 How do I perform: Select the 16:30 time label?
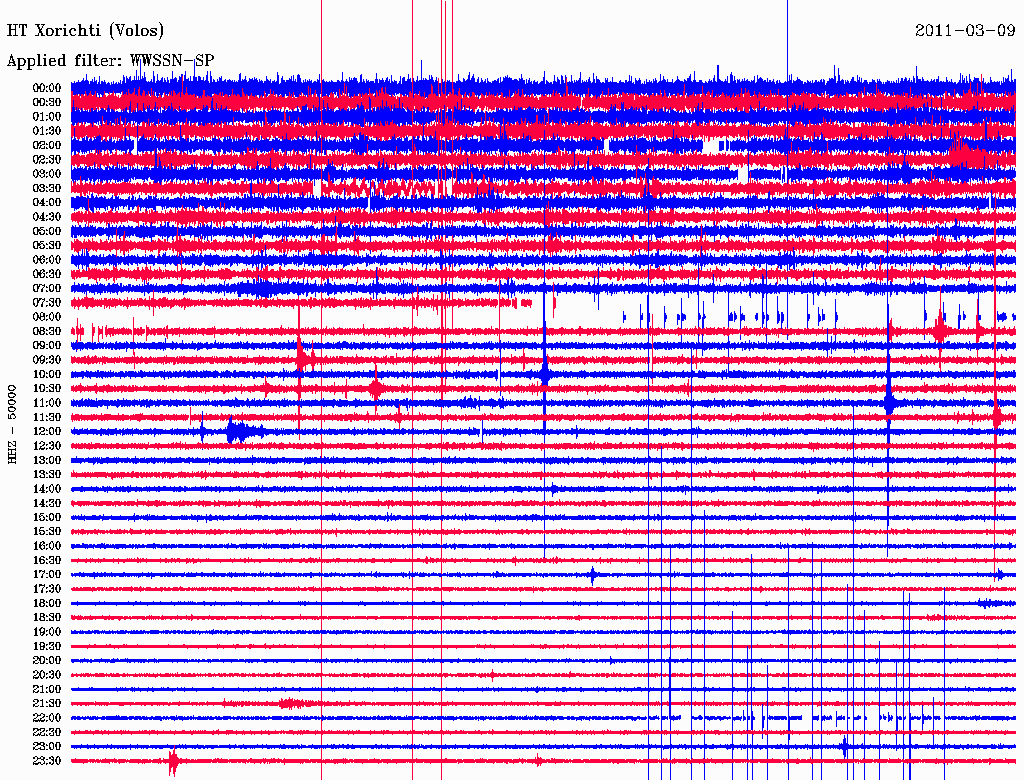click(x=47, y=561)
